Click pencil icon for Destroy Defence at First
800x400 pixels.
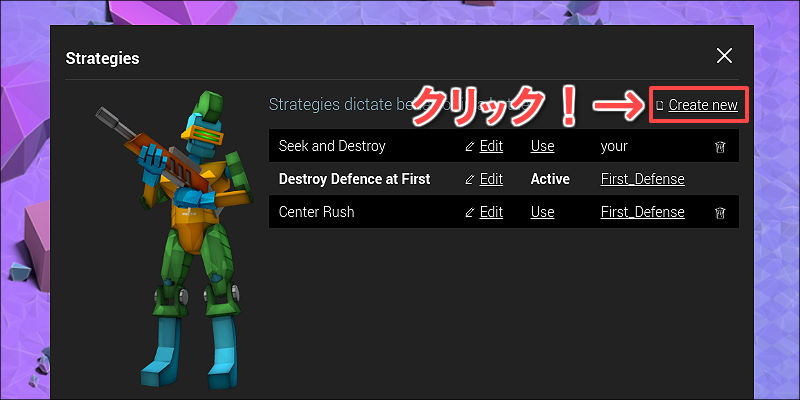pos(470,180)
